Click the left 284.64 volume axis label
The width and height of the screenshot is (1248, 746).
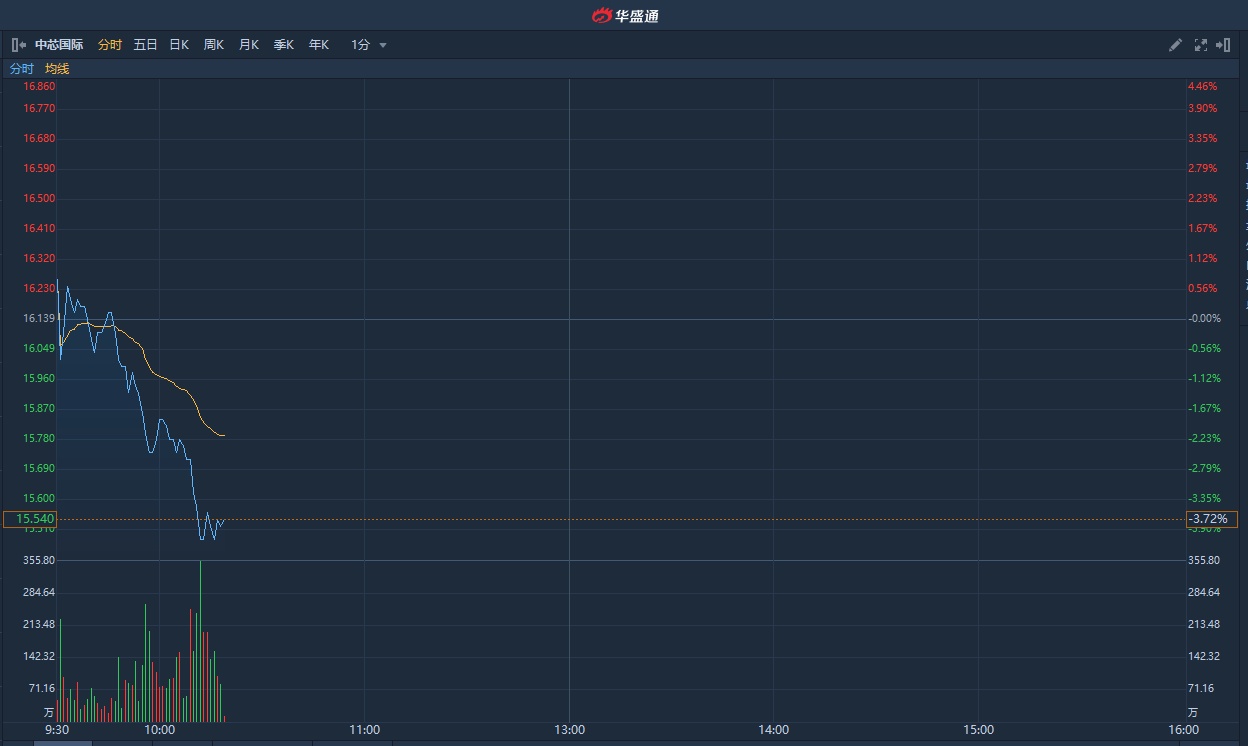39,592
